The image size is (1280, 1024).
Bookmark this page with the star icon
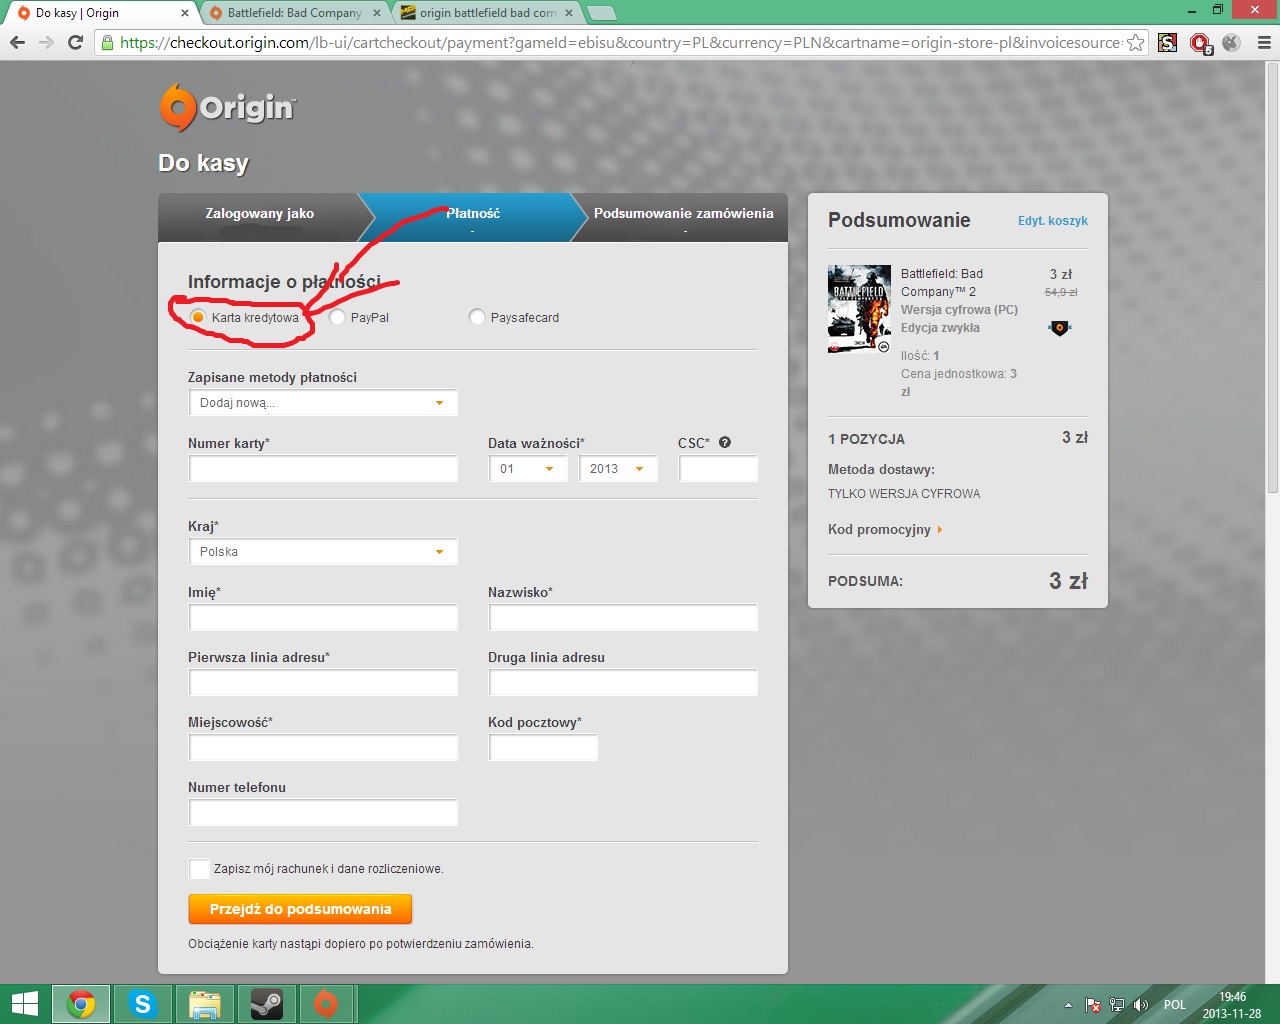pyautogui.click(x=1135, y=42)
